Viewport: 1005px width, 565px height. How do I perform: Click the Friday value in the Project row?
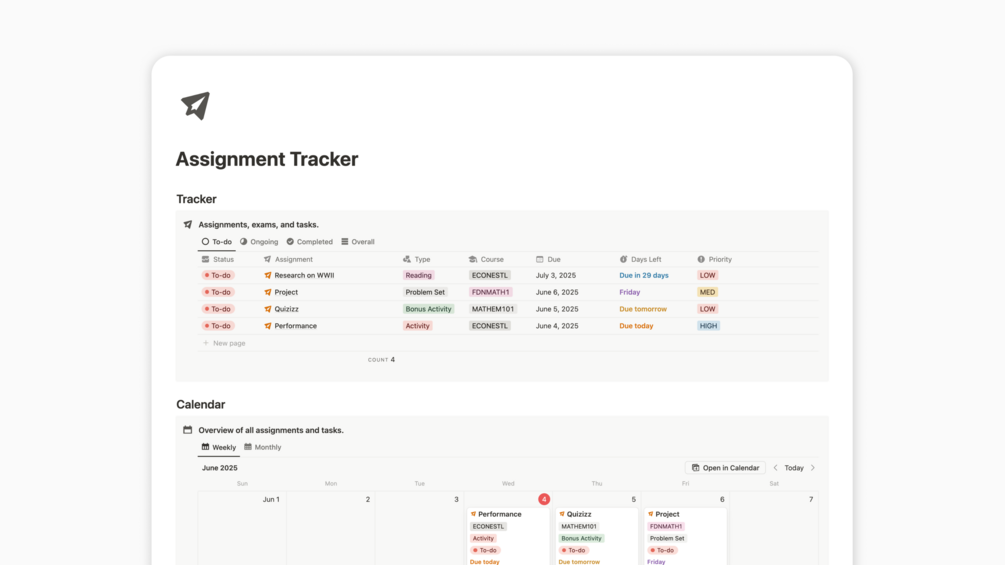[x=629, y=292]
